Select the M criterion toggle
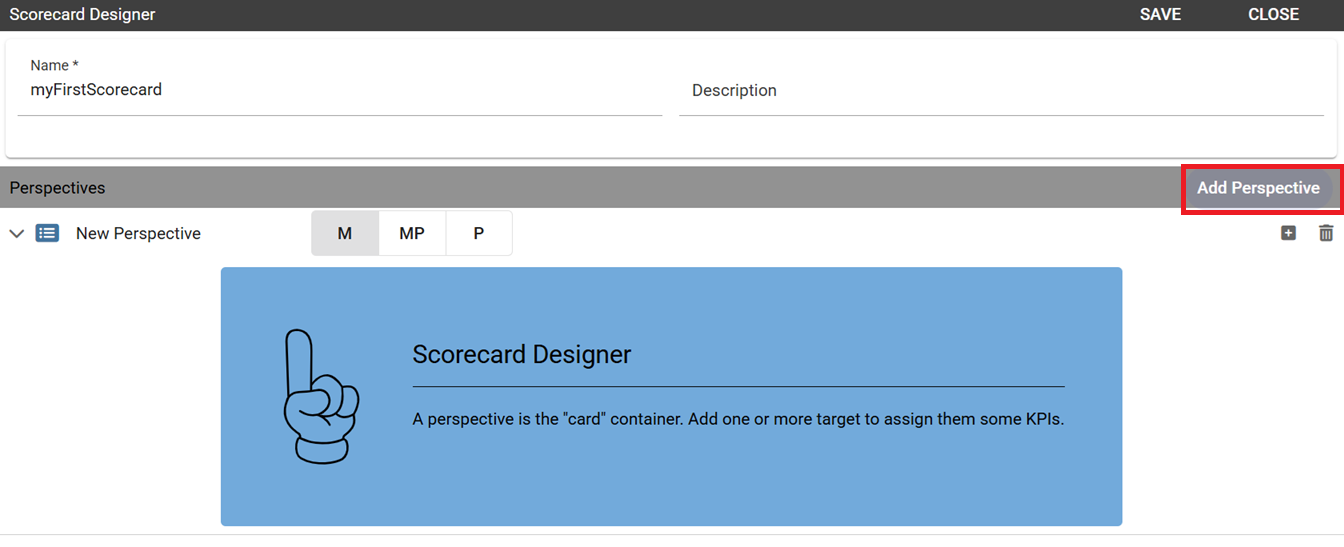 click(x=345, y=233)
